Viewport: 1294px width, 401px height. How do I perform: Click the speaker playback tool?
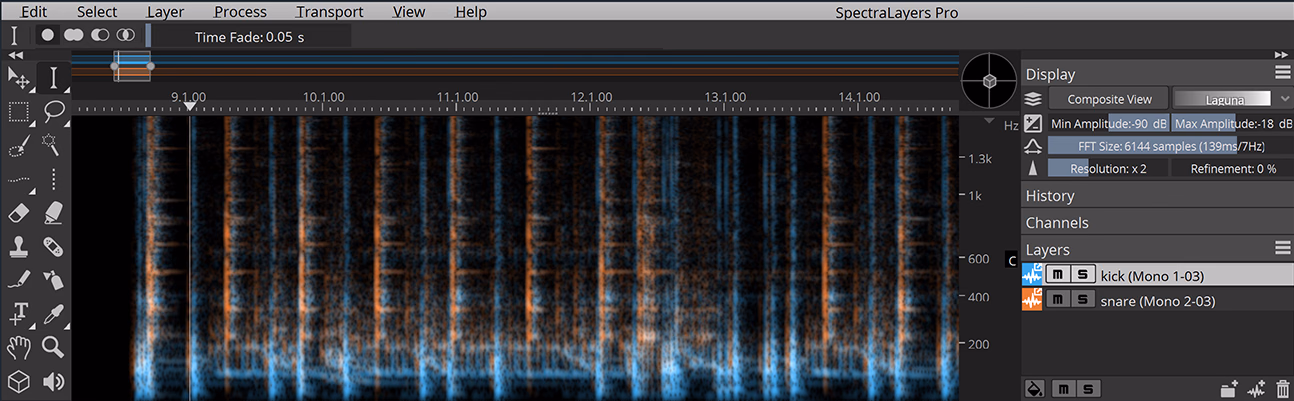click(x=53, y=381)
